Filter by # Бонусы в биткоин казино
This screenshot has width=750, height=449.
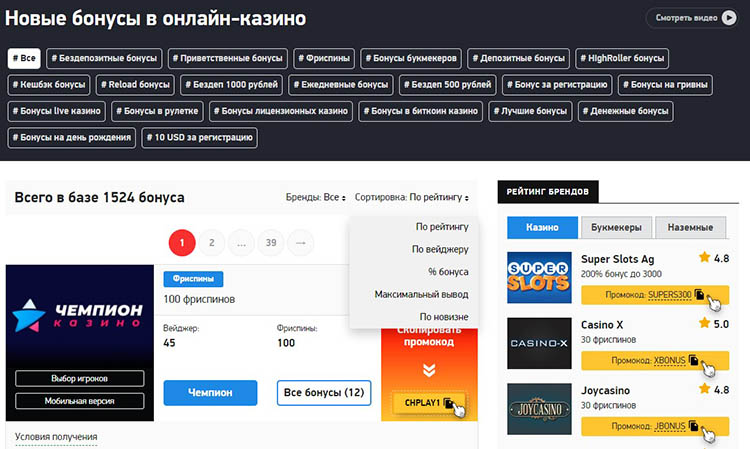420,111
